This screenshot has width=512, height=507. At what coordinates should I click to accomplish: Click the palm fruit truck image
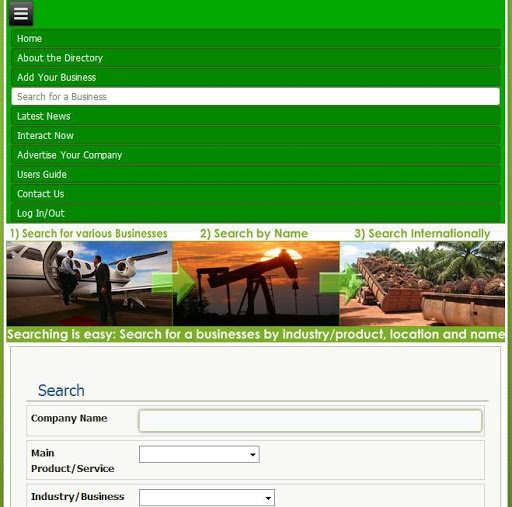click(x=422, y=283)
